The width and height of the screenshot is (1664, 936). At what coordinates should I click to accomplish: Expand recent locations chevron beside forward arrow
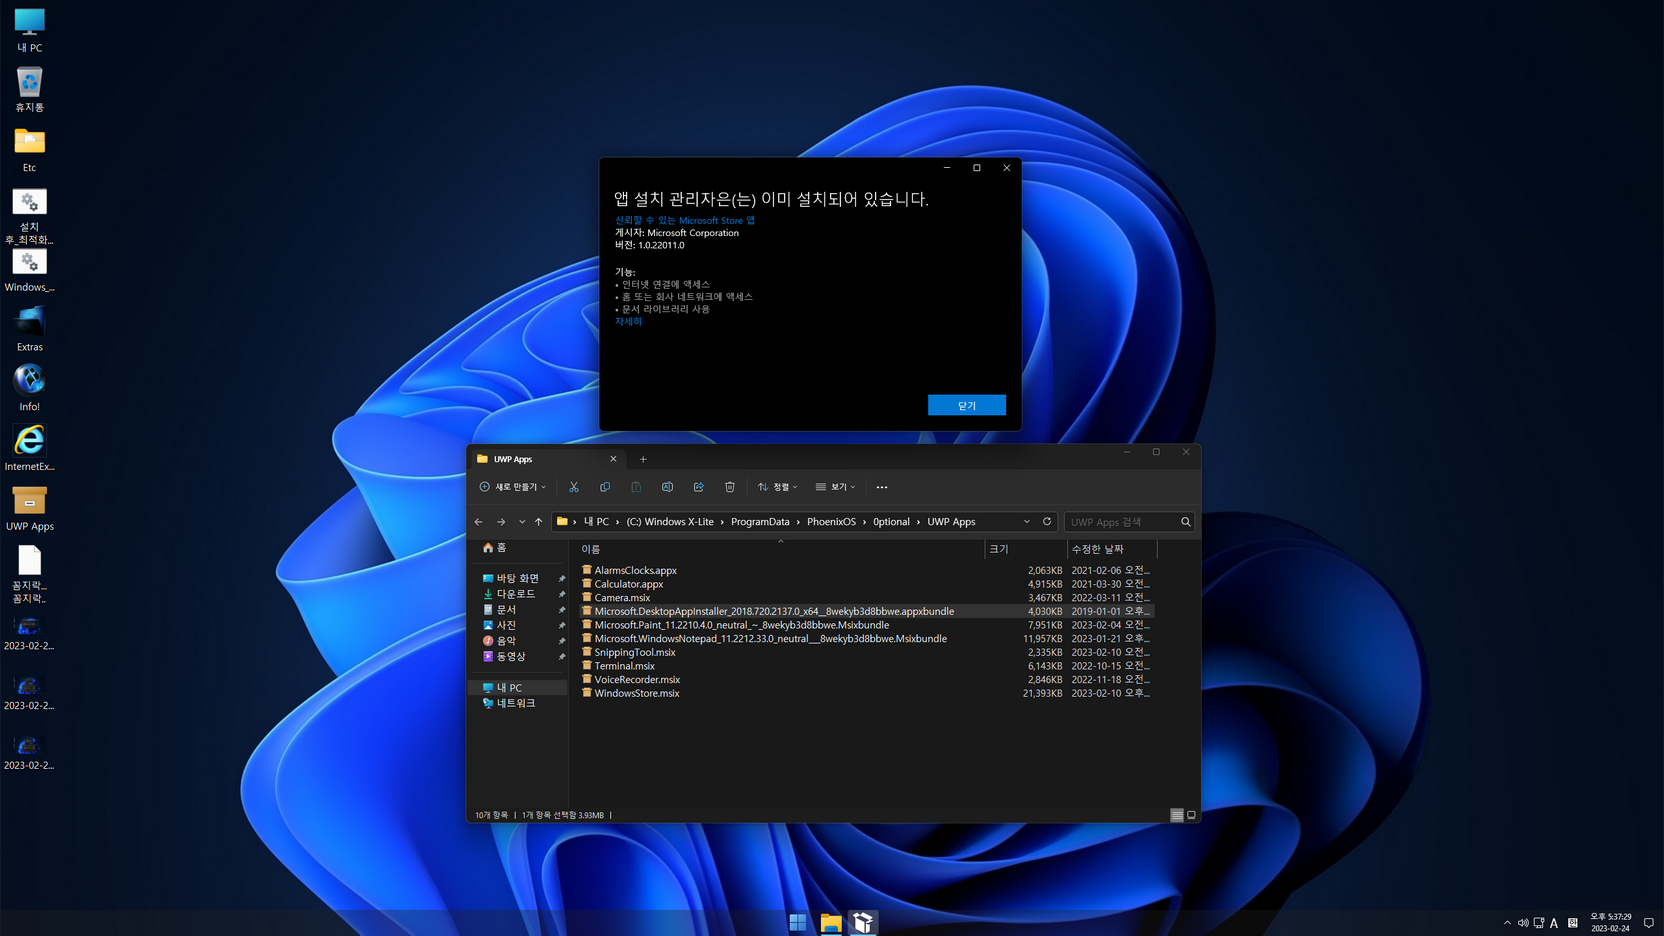(521, 522)
